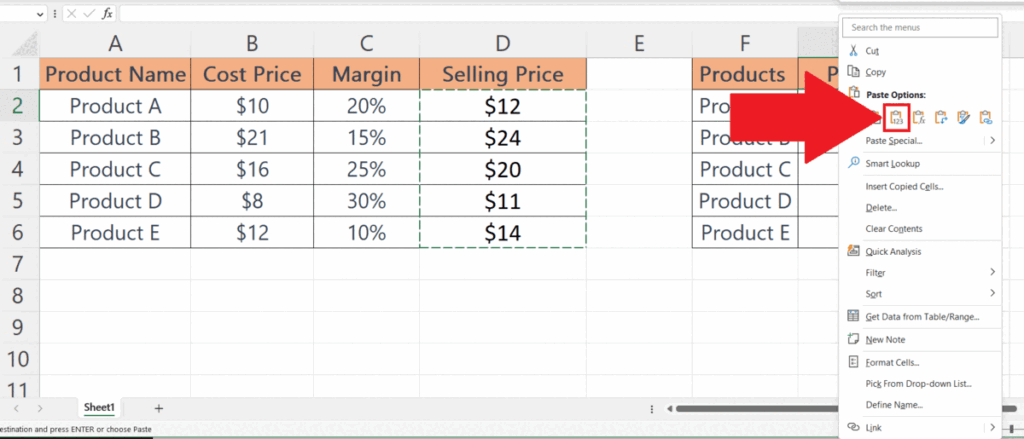Select column E header
The height and width of the screenshot is (439, 1024).
[639, 44]
